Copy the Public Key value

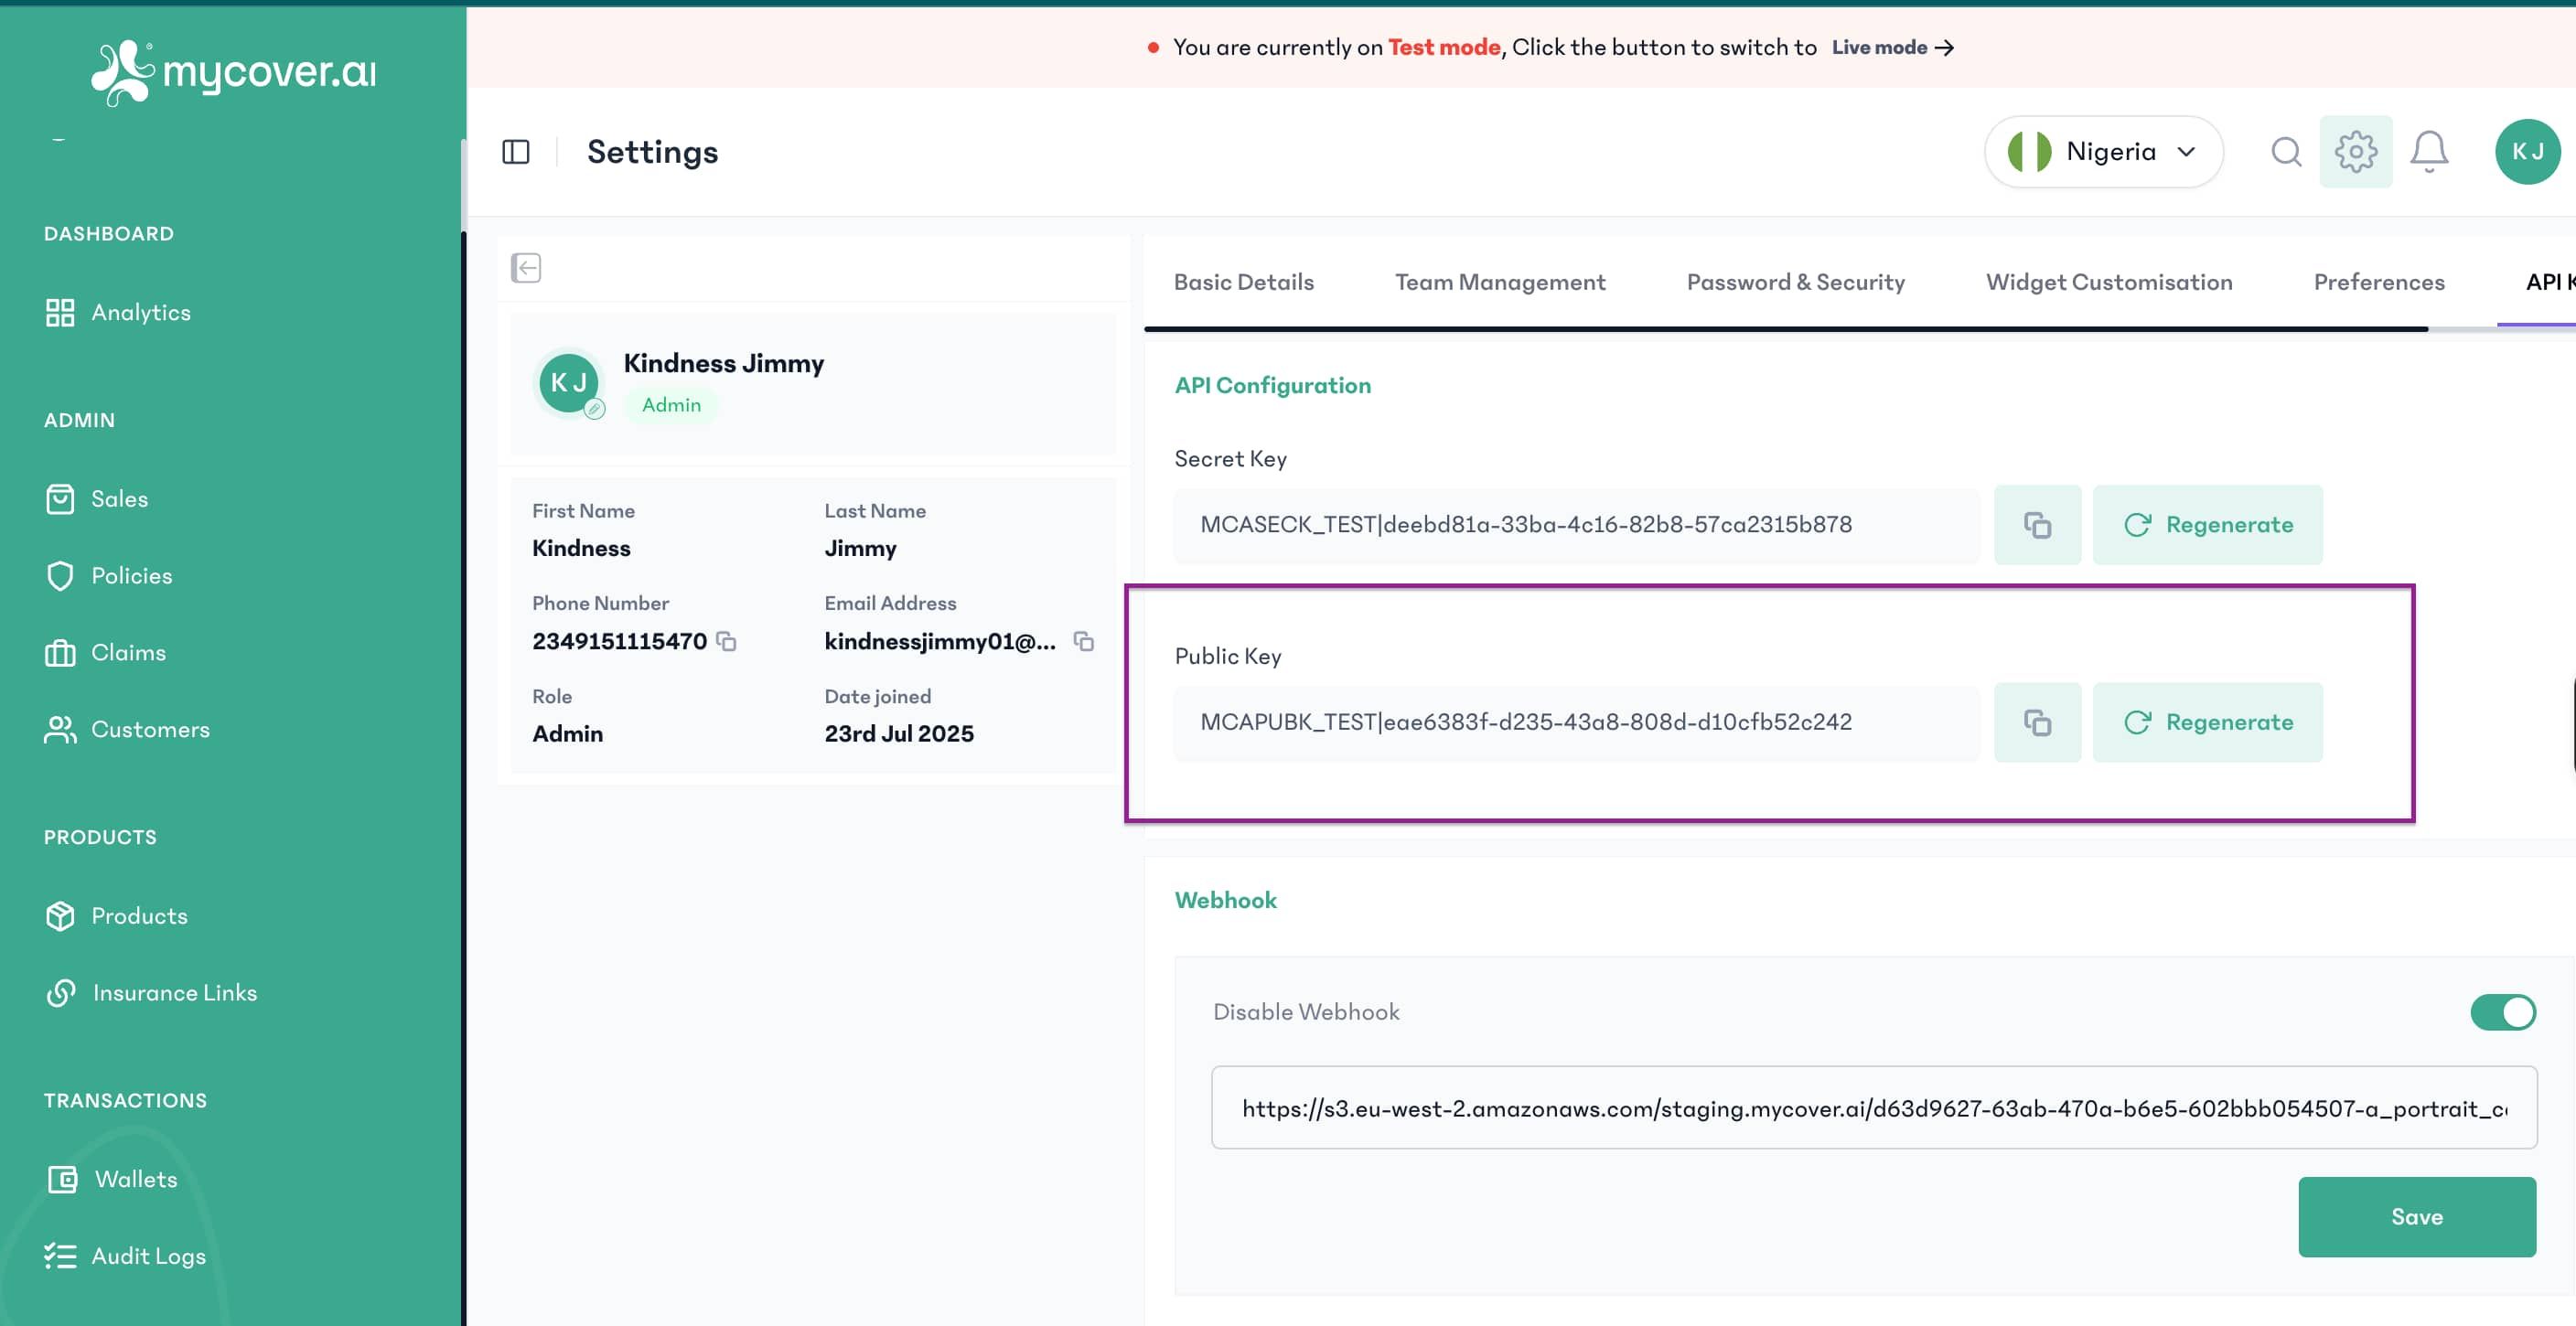(2037, 722)
